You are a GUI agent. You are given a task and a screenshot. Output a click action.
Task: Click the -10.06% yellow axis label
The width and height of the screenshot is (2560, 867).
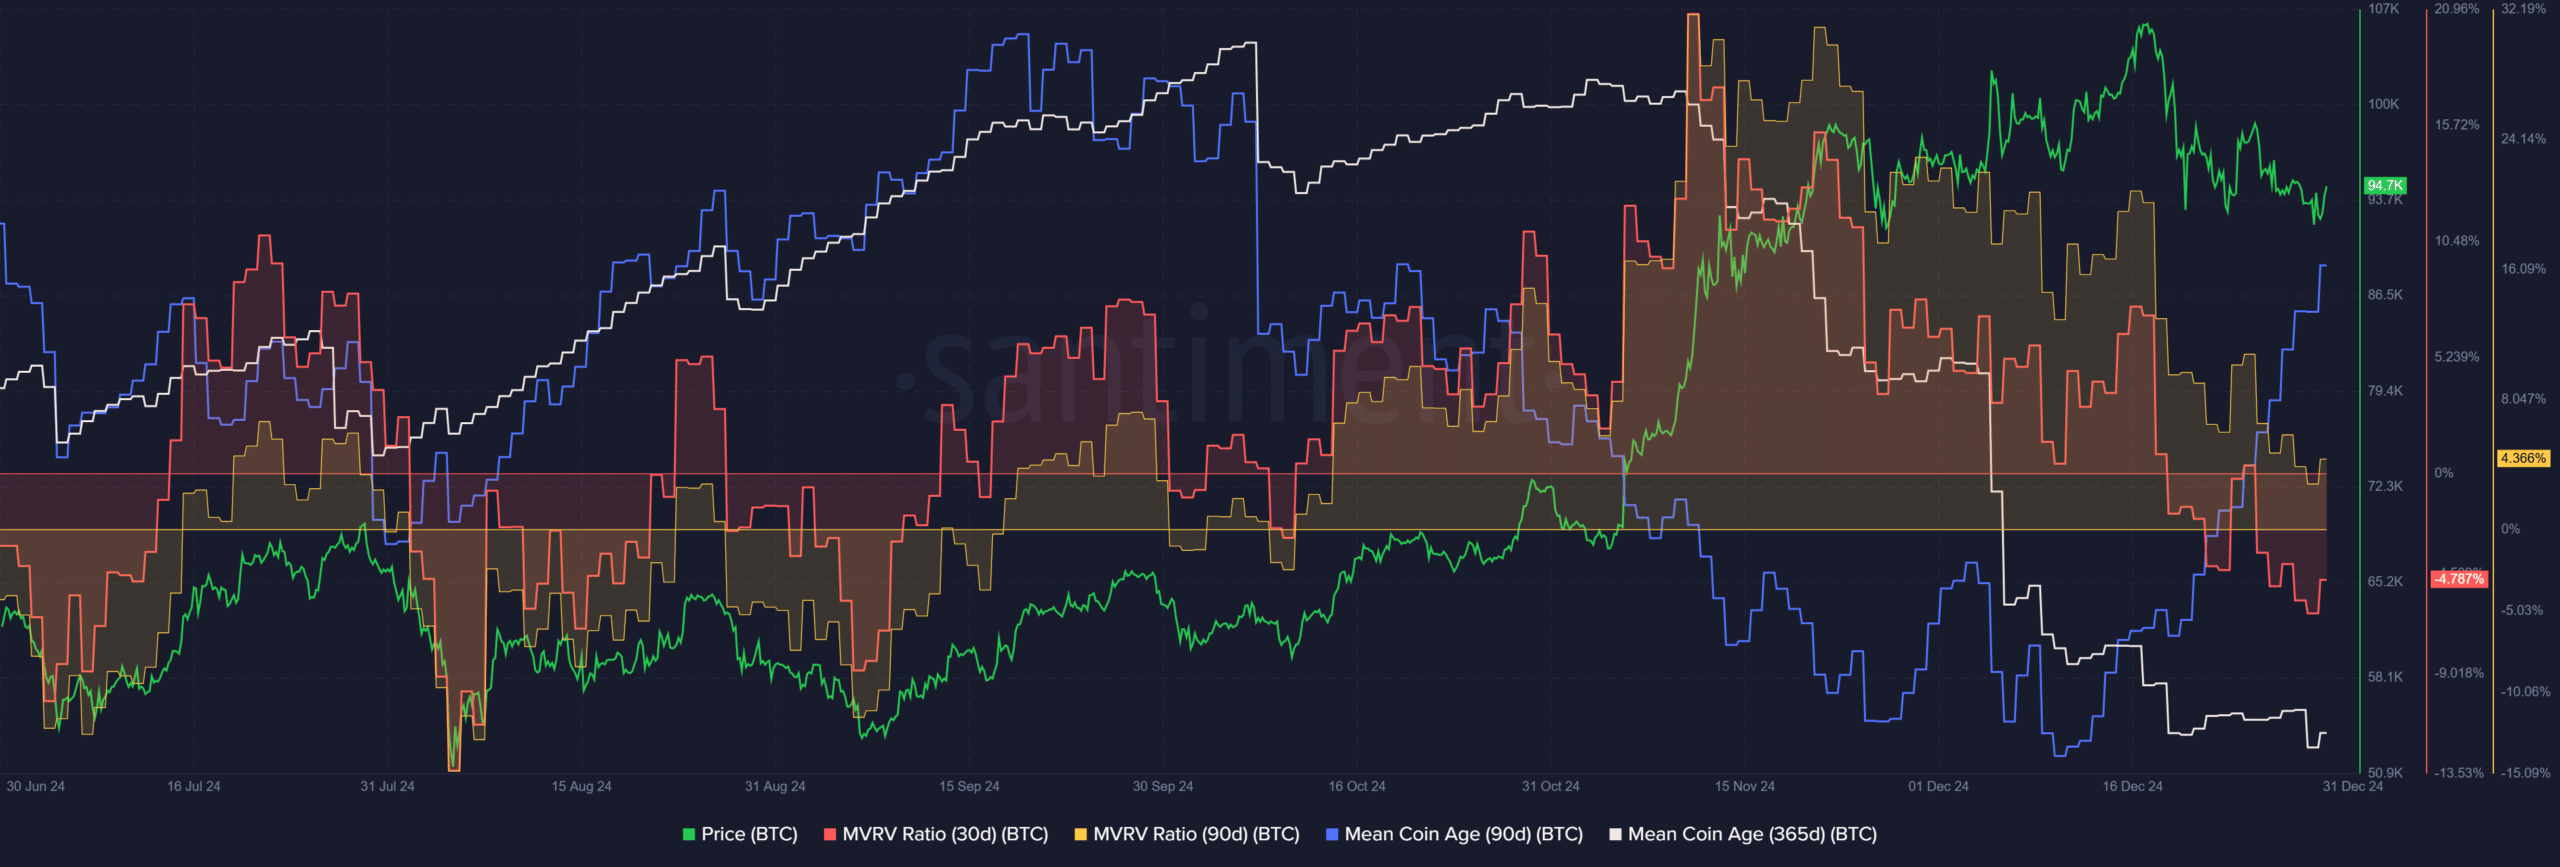2525,692
